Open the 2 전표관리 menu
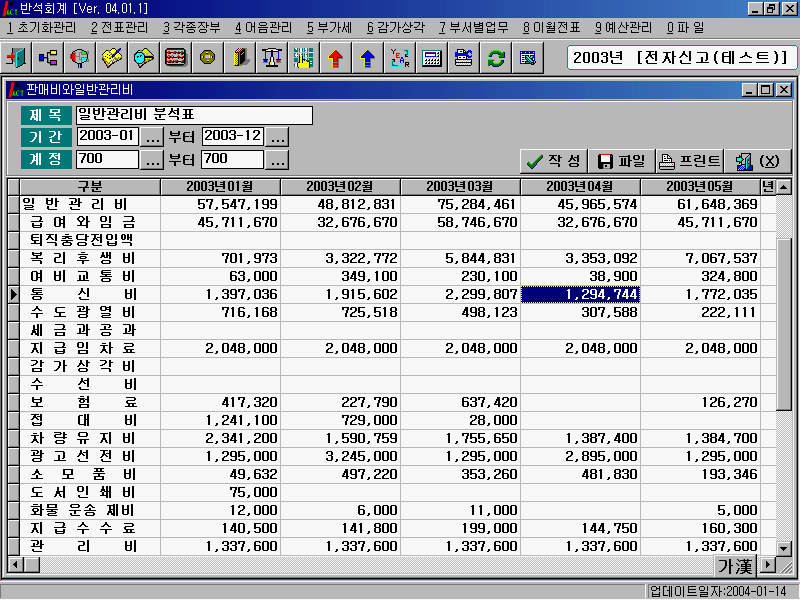800x600 pixels. click(119, 28)
